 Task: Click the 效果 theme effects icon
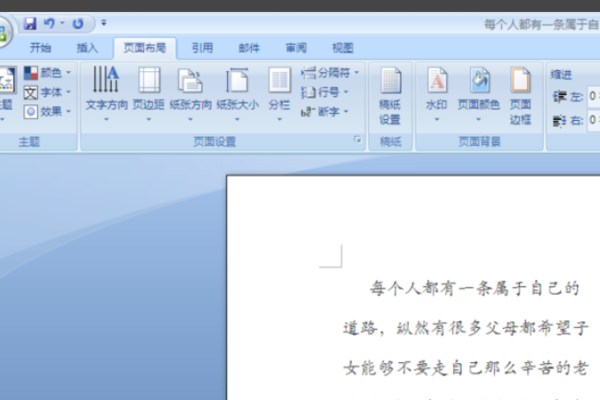(31, 112)
